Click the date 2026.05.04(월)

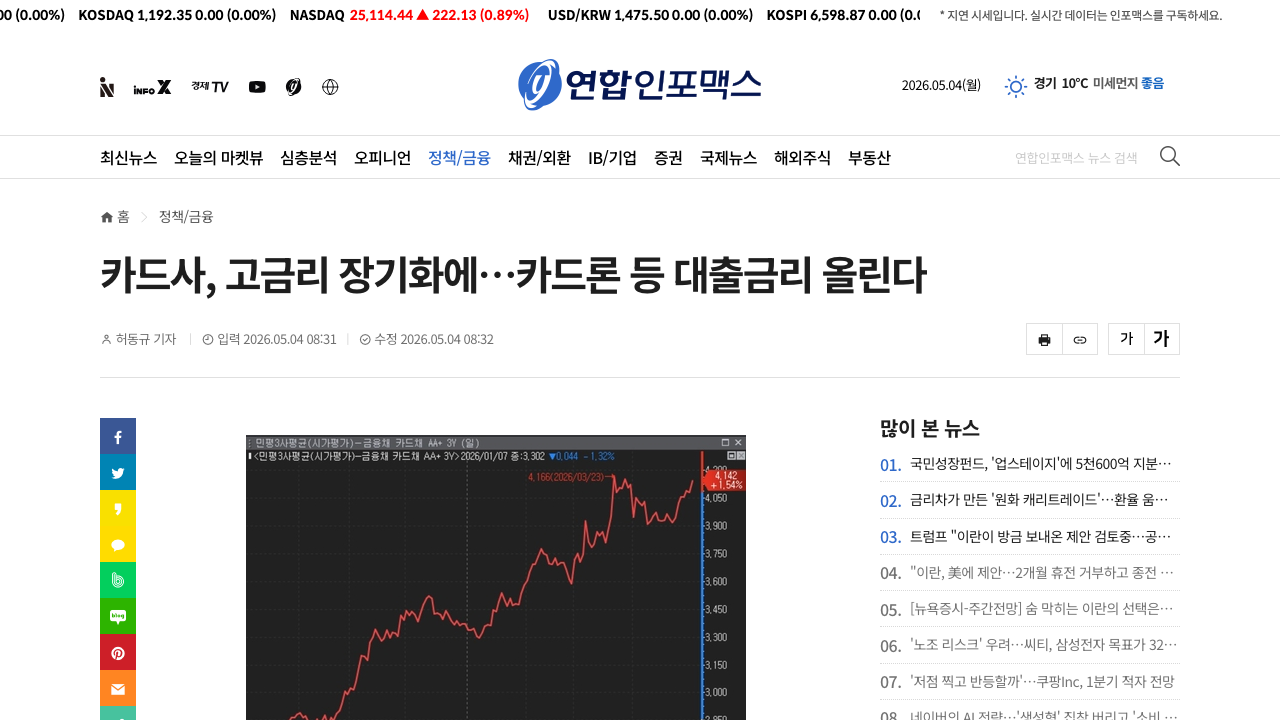[941, 85]
